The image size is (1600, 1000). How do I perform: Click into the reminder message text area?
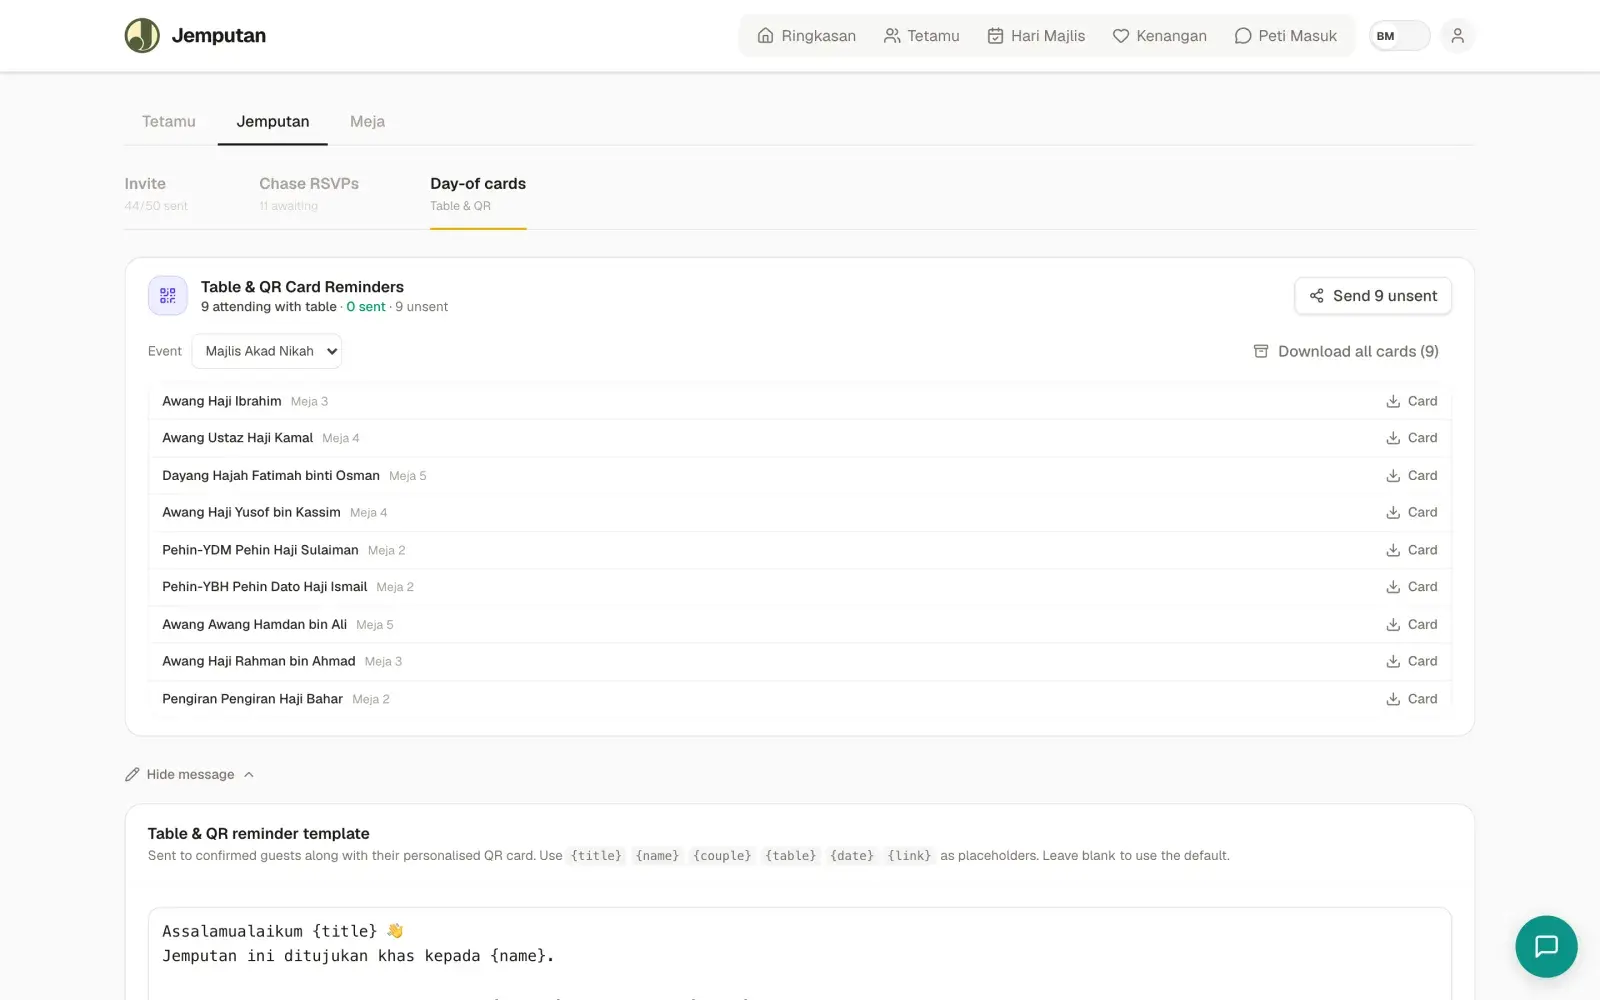pos(800,953)
